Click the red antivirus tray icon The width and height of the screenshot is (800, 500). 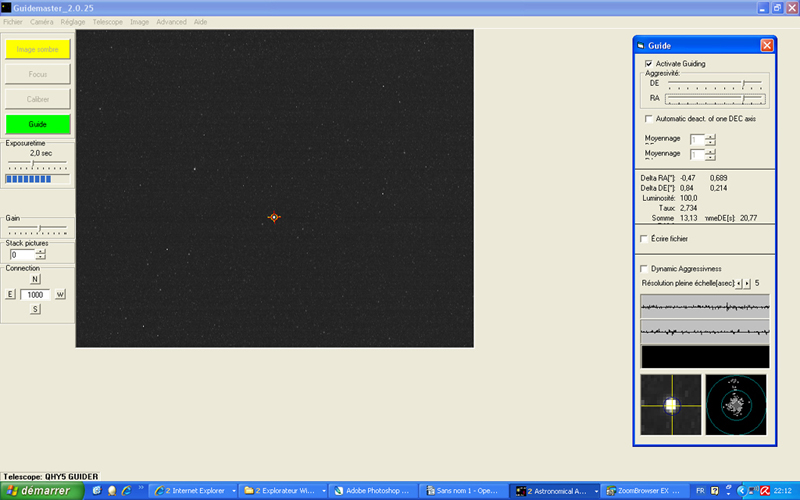[764, 491]
